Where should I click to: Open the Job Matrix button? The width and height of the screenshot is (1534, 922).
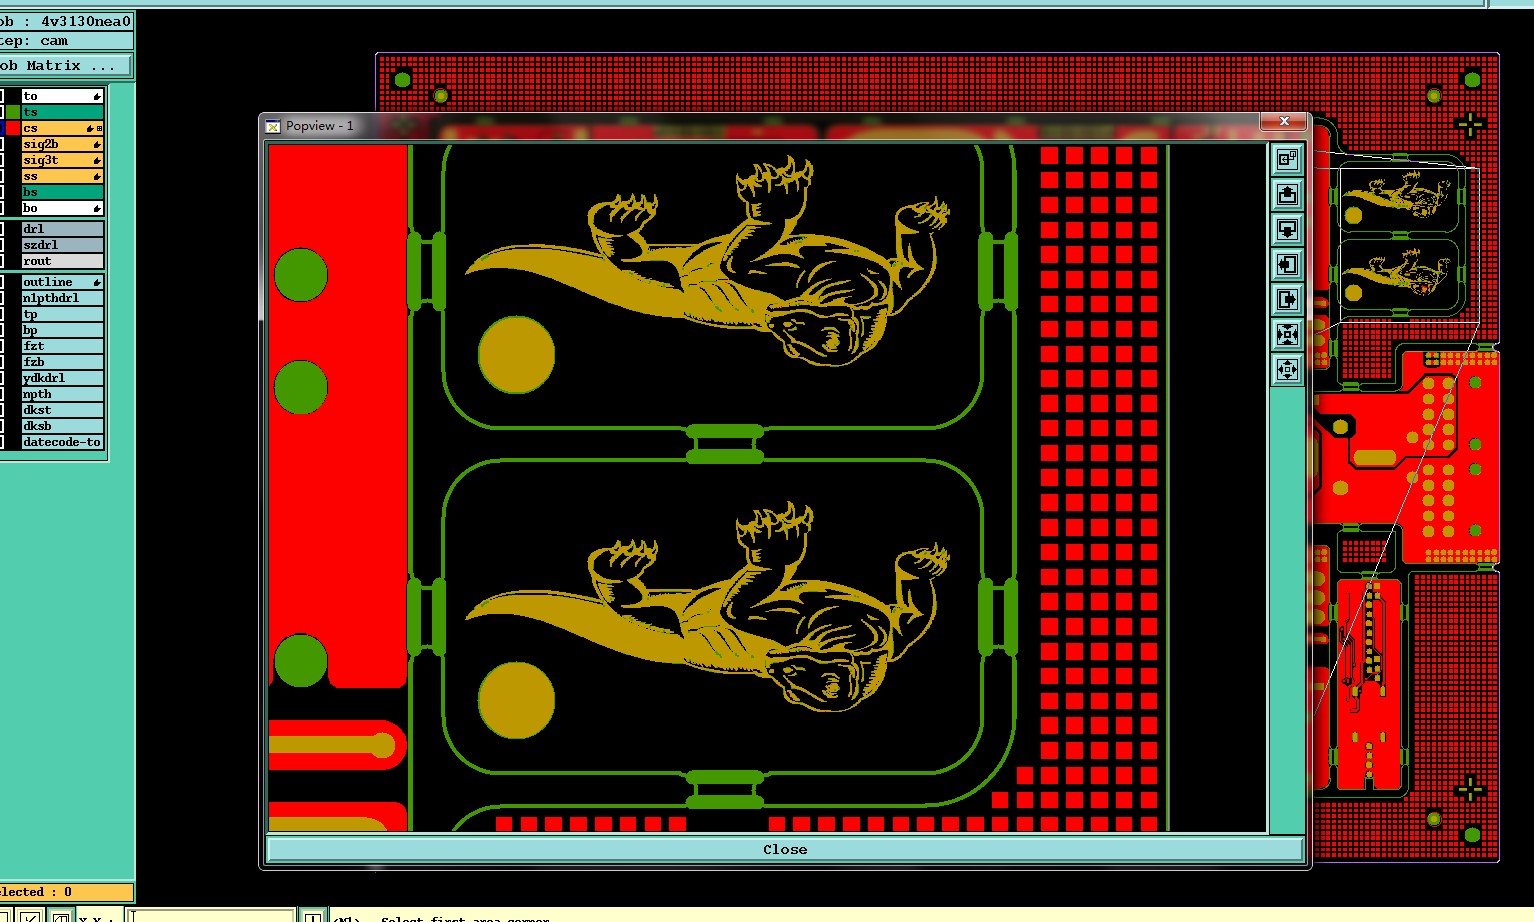(65, 65)
